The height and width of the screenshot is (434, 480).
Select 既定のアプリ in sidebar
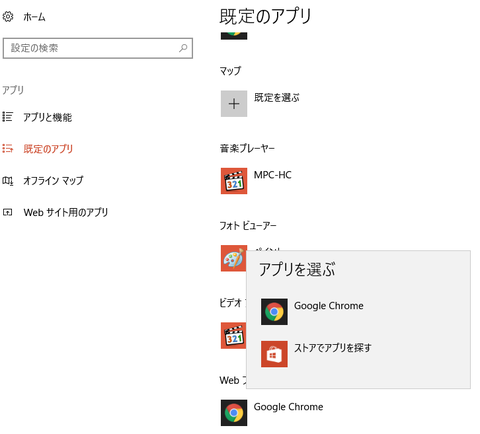(48, 149)
